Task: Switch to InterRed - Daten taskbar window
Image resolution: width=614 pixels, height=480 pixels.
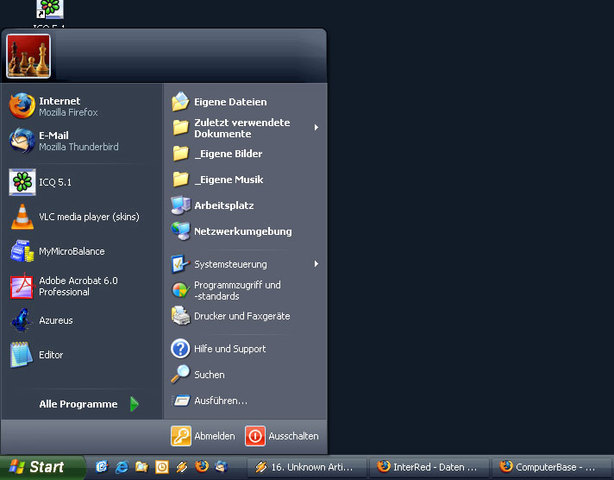Action: coord(430,467)
